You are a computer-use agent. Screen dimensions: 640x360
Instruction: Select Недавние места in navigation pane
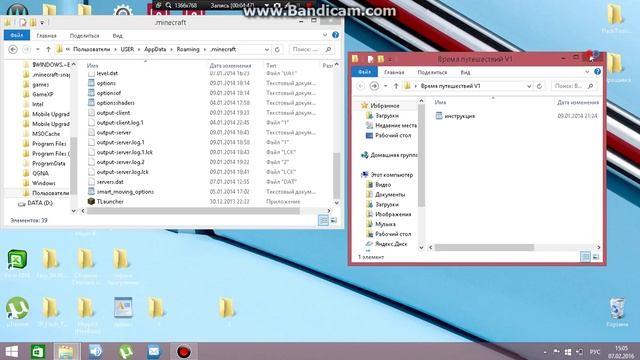coord(396,126)
